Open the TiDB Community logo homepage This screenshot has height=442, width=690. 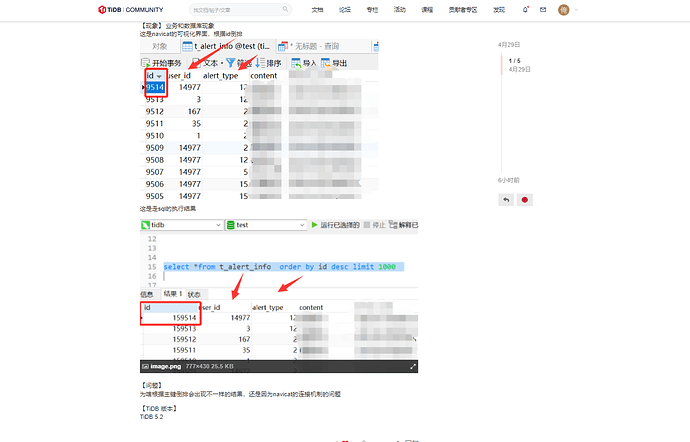pos(131,9)
